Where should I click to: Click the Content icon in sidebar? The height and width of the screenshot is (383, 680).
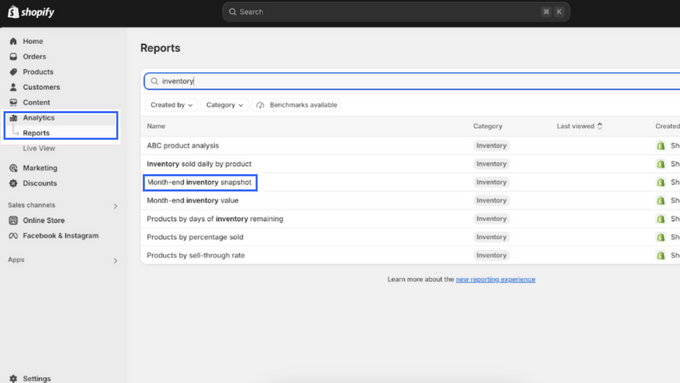(13, 102)
